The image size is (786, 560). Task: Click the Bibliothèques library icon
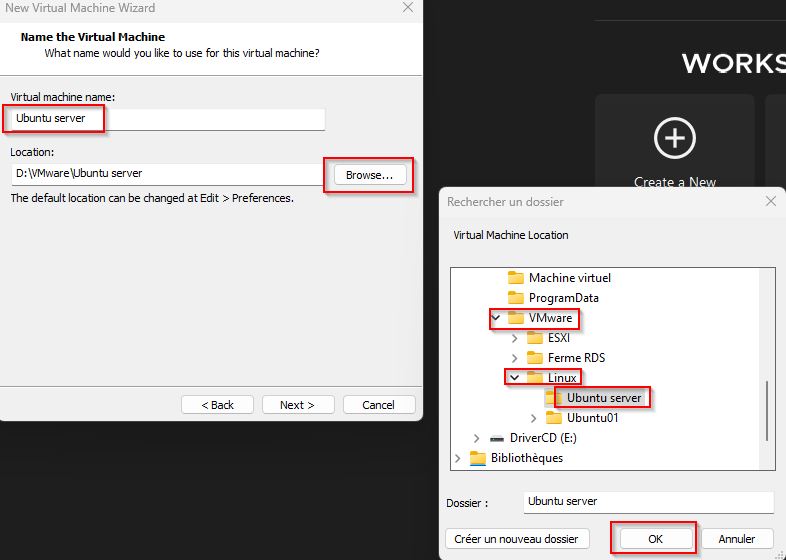478,458
